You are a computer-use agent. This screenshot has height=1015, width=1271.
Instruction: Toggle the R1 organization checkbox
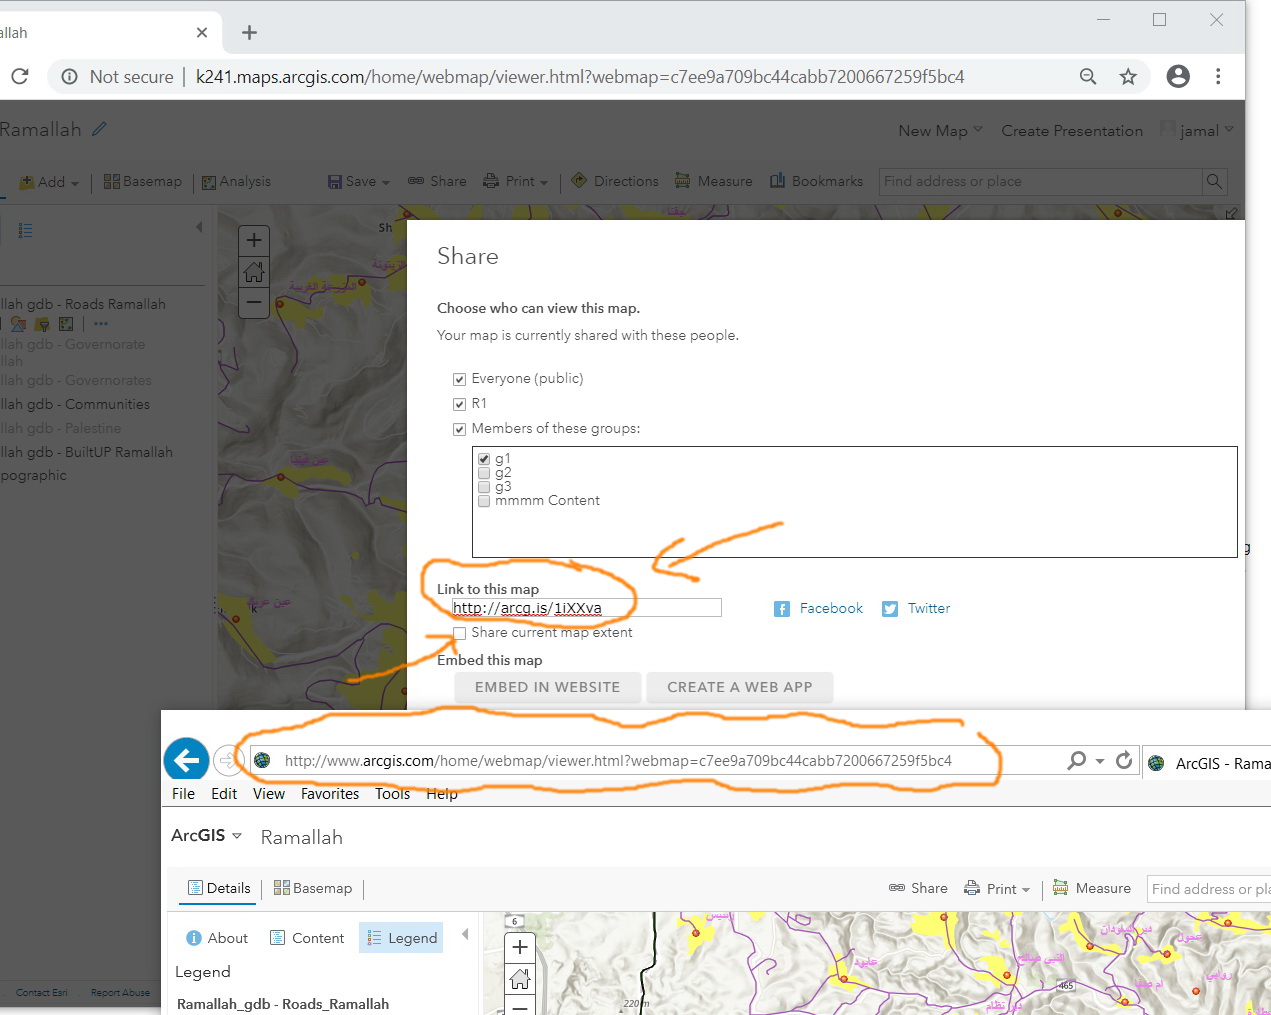click(460, 404)
